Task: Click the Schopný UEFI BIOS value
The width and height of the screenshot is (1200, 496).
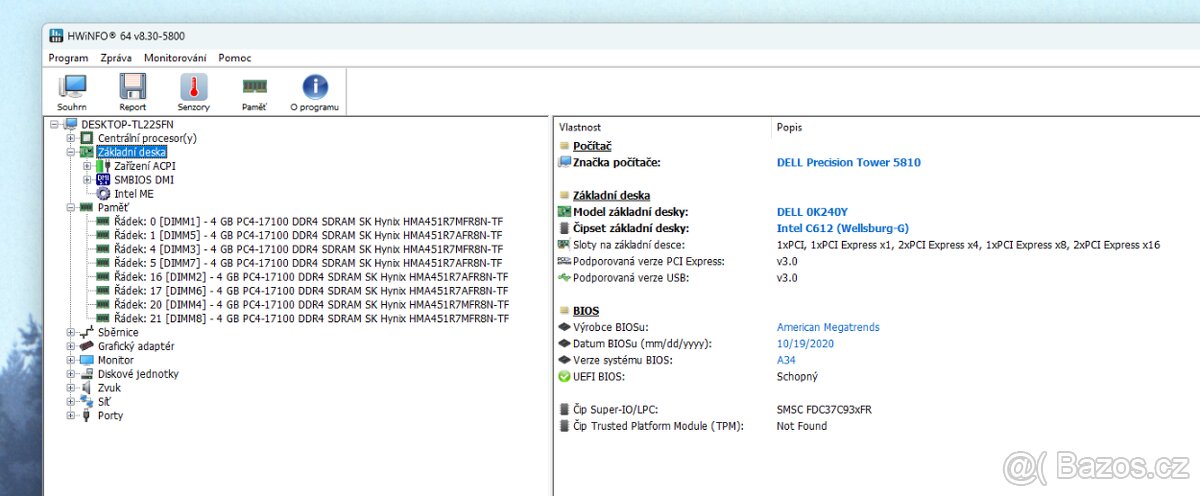Action: click(x=797, y=376)
